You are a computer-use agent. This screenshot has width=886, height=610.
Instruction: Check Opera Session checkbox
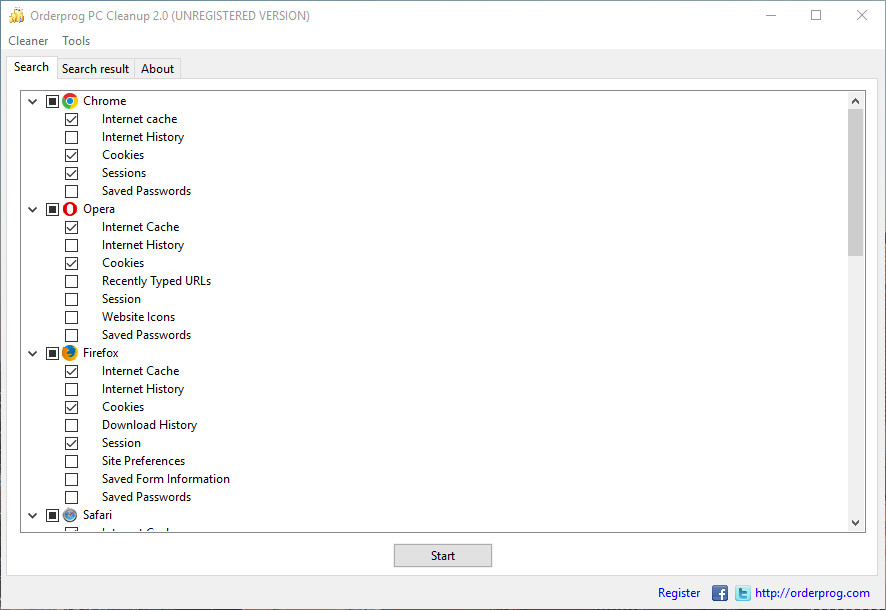pos(71,299)
